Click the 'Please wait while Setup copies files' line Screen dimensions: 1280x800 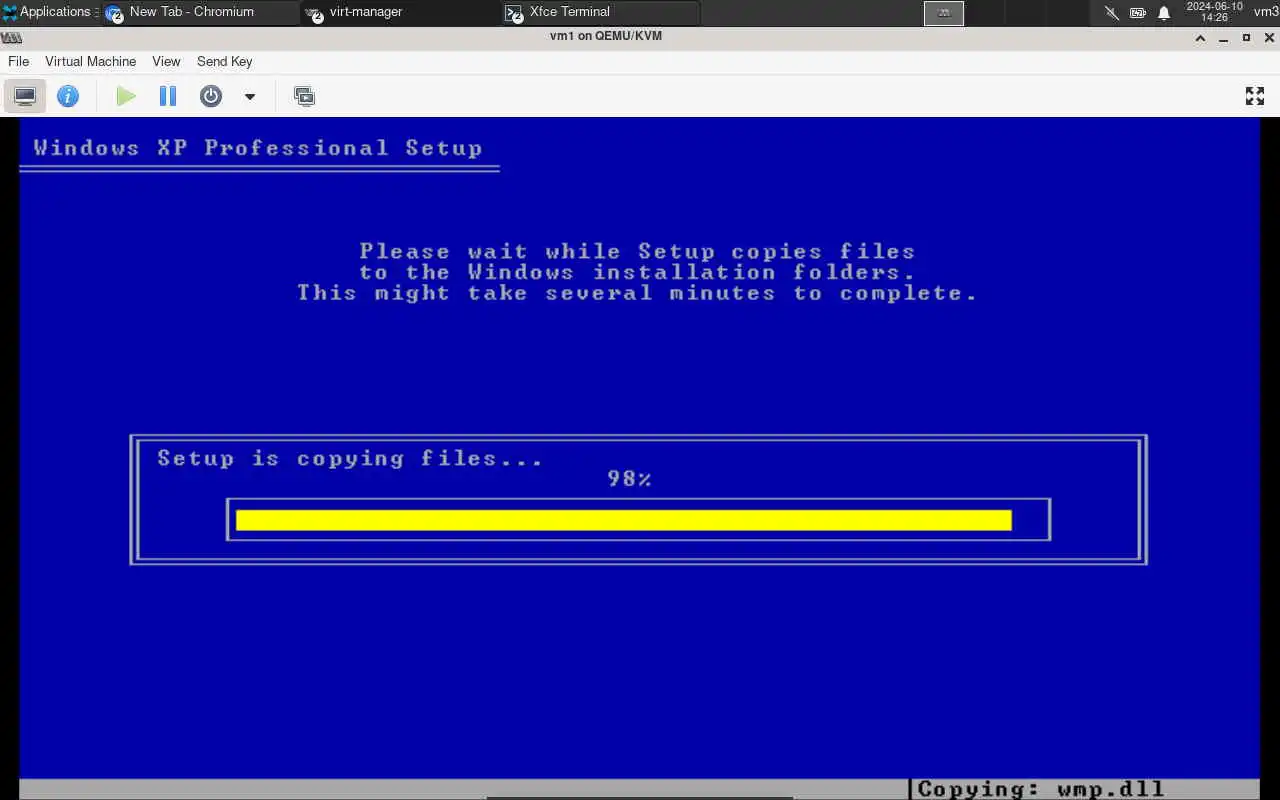pos(637,251)
